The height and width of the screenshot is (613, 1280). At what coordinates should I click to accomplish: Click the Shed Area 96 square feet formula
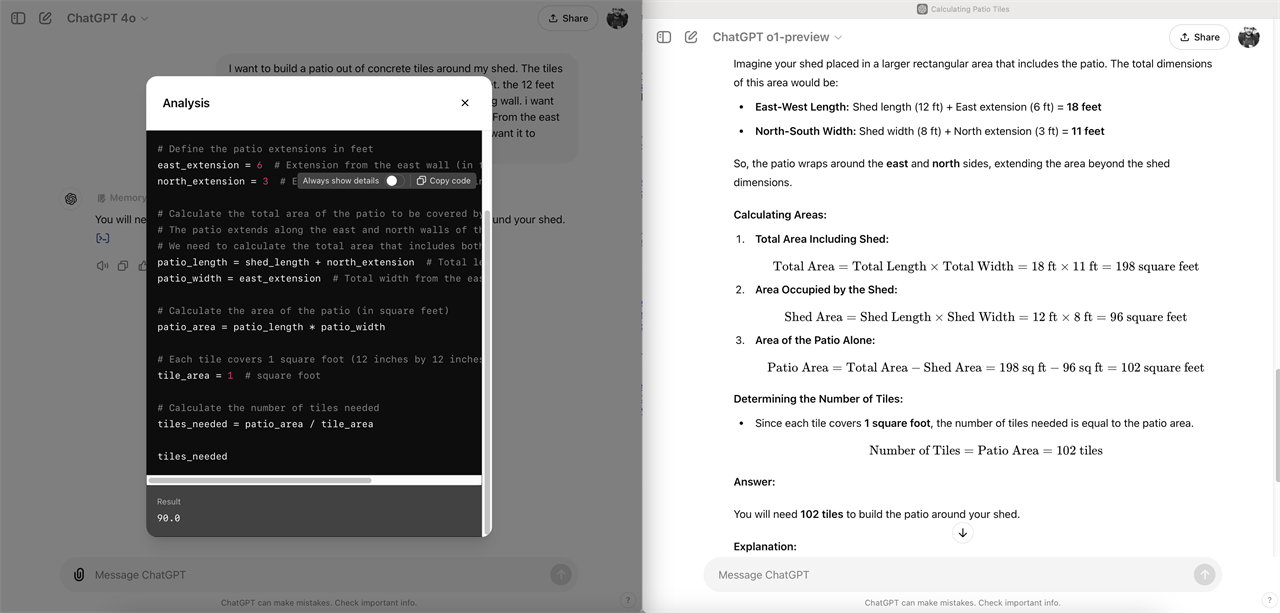point(986,317)
